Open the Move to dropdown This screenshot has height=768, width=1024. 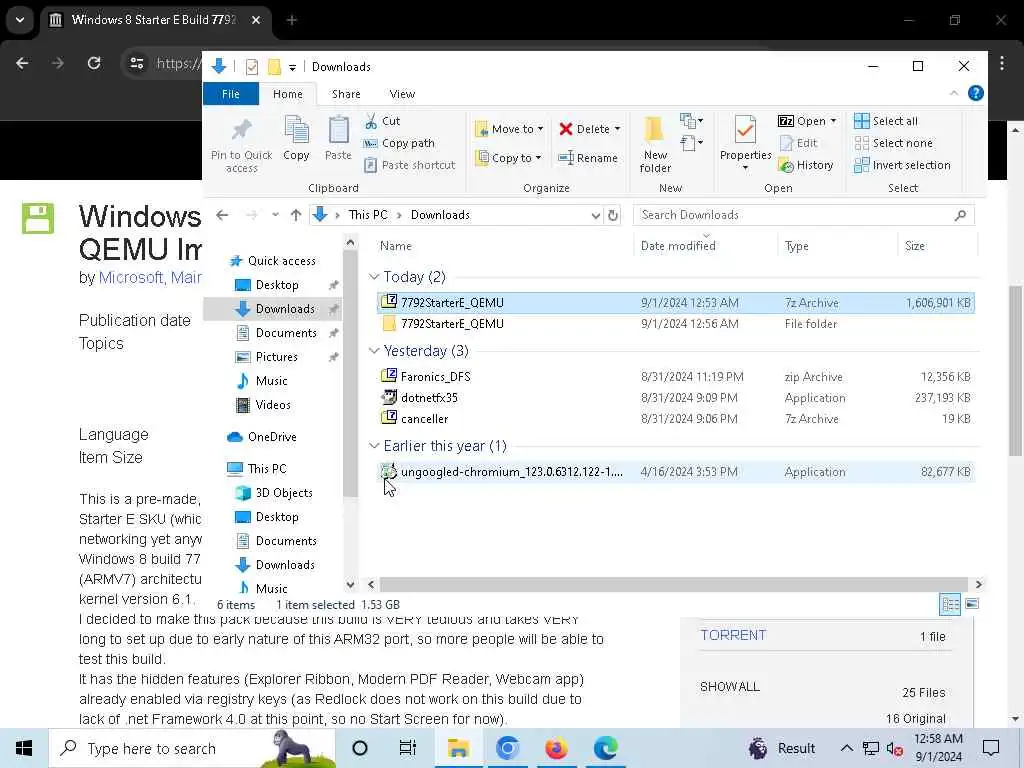click(509, 129)
